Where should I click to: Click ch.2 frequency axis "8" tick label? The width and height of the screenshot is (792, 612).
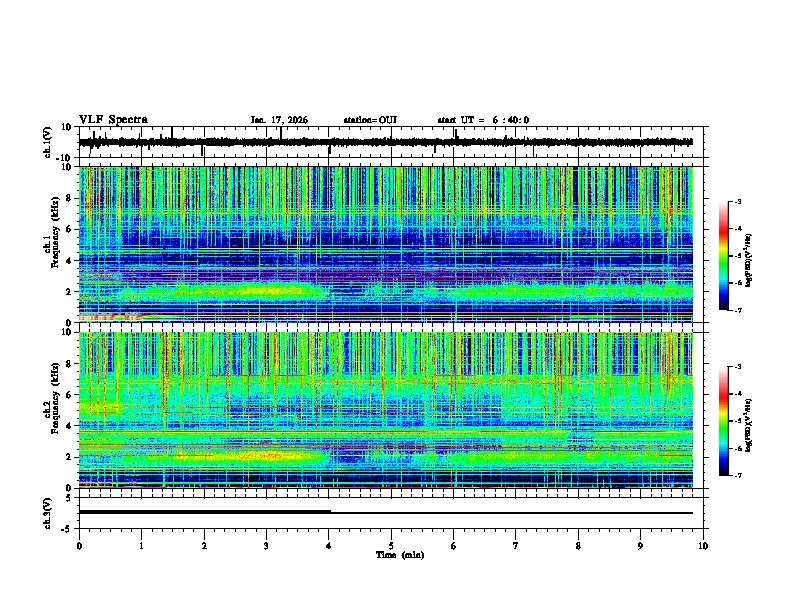point(70,364)
